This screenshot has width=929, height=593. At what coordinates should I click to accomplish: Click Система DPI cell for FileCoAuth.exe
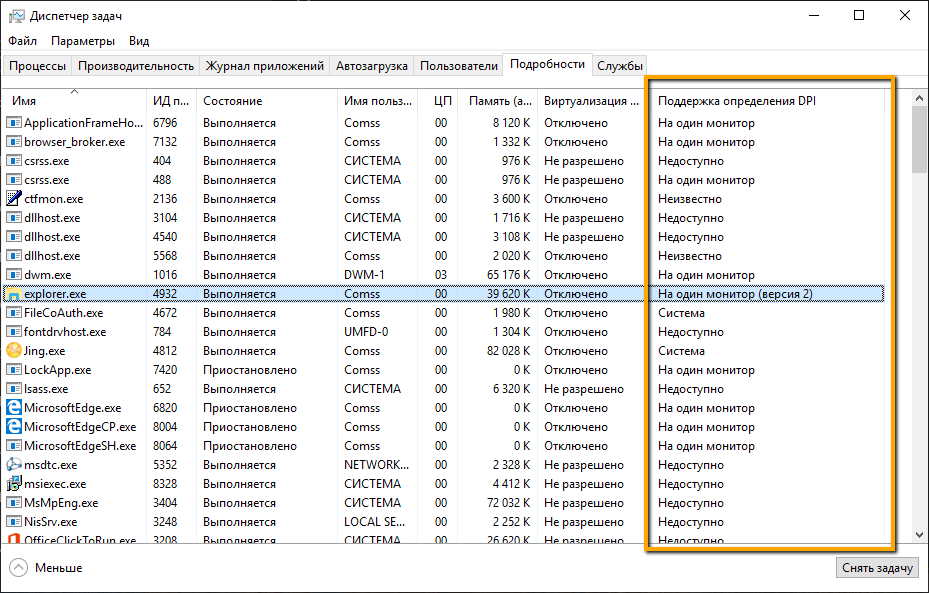[681, 313]
